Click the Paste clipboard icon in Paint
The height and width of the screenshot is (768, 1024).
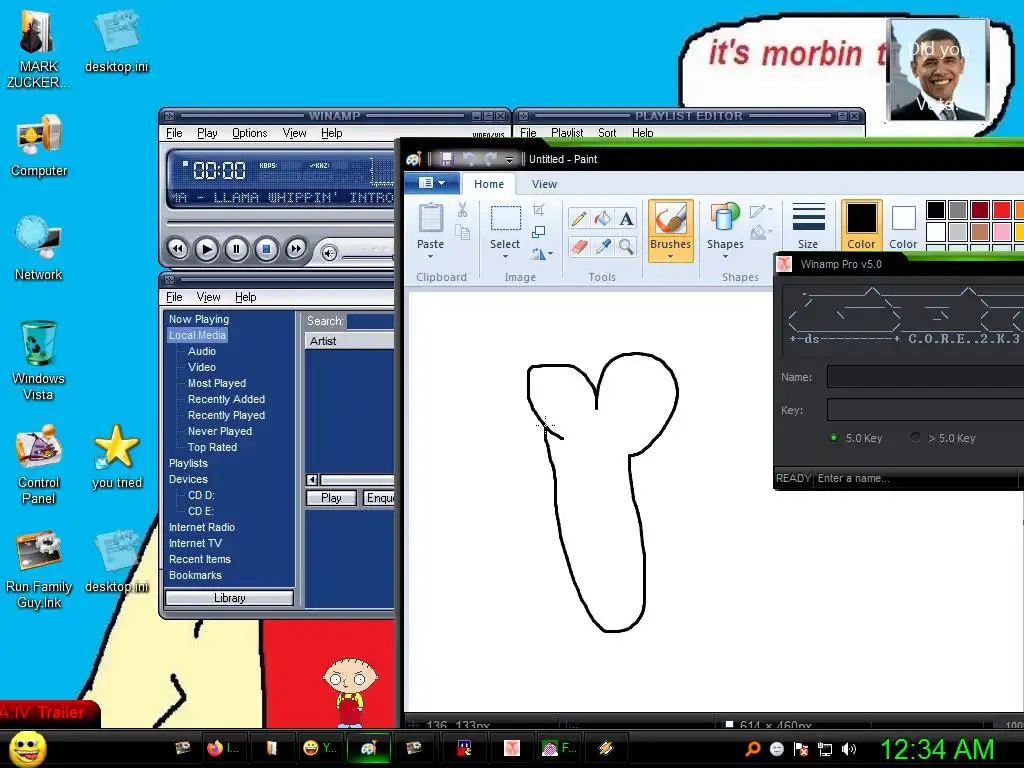tap(430, 218)
